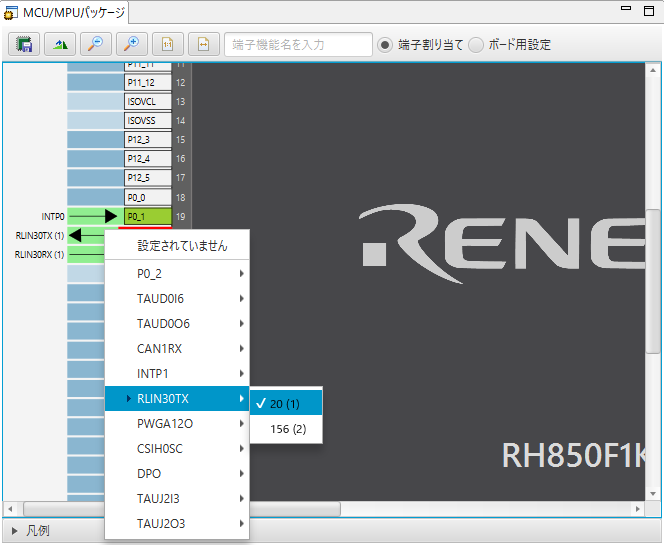Select the ボード用設定 radio button
The height and width of the screenshot is (545, 664).
[476, 44]
